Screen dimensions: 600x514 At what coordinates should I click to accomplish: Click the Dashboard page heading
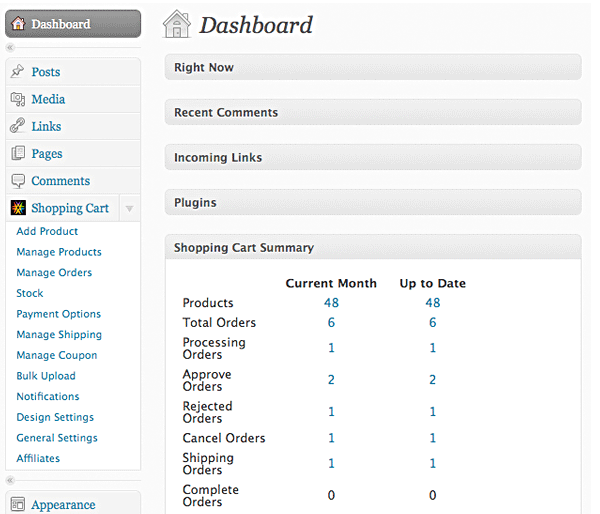click(x=256, y=25)
